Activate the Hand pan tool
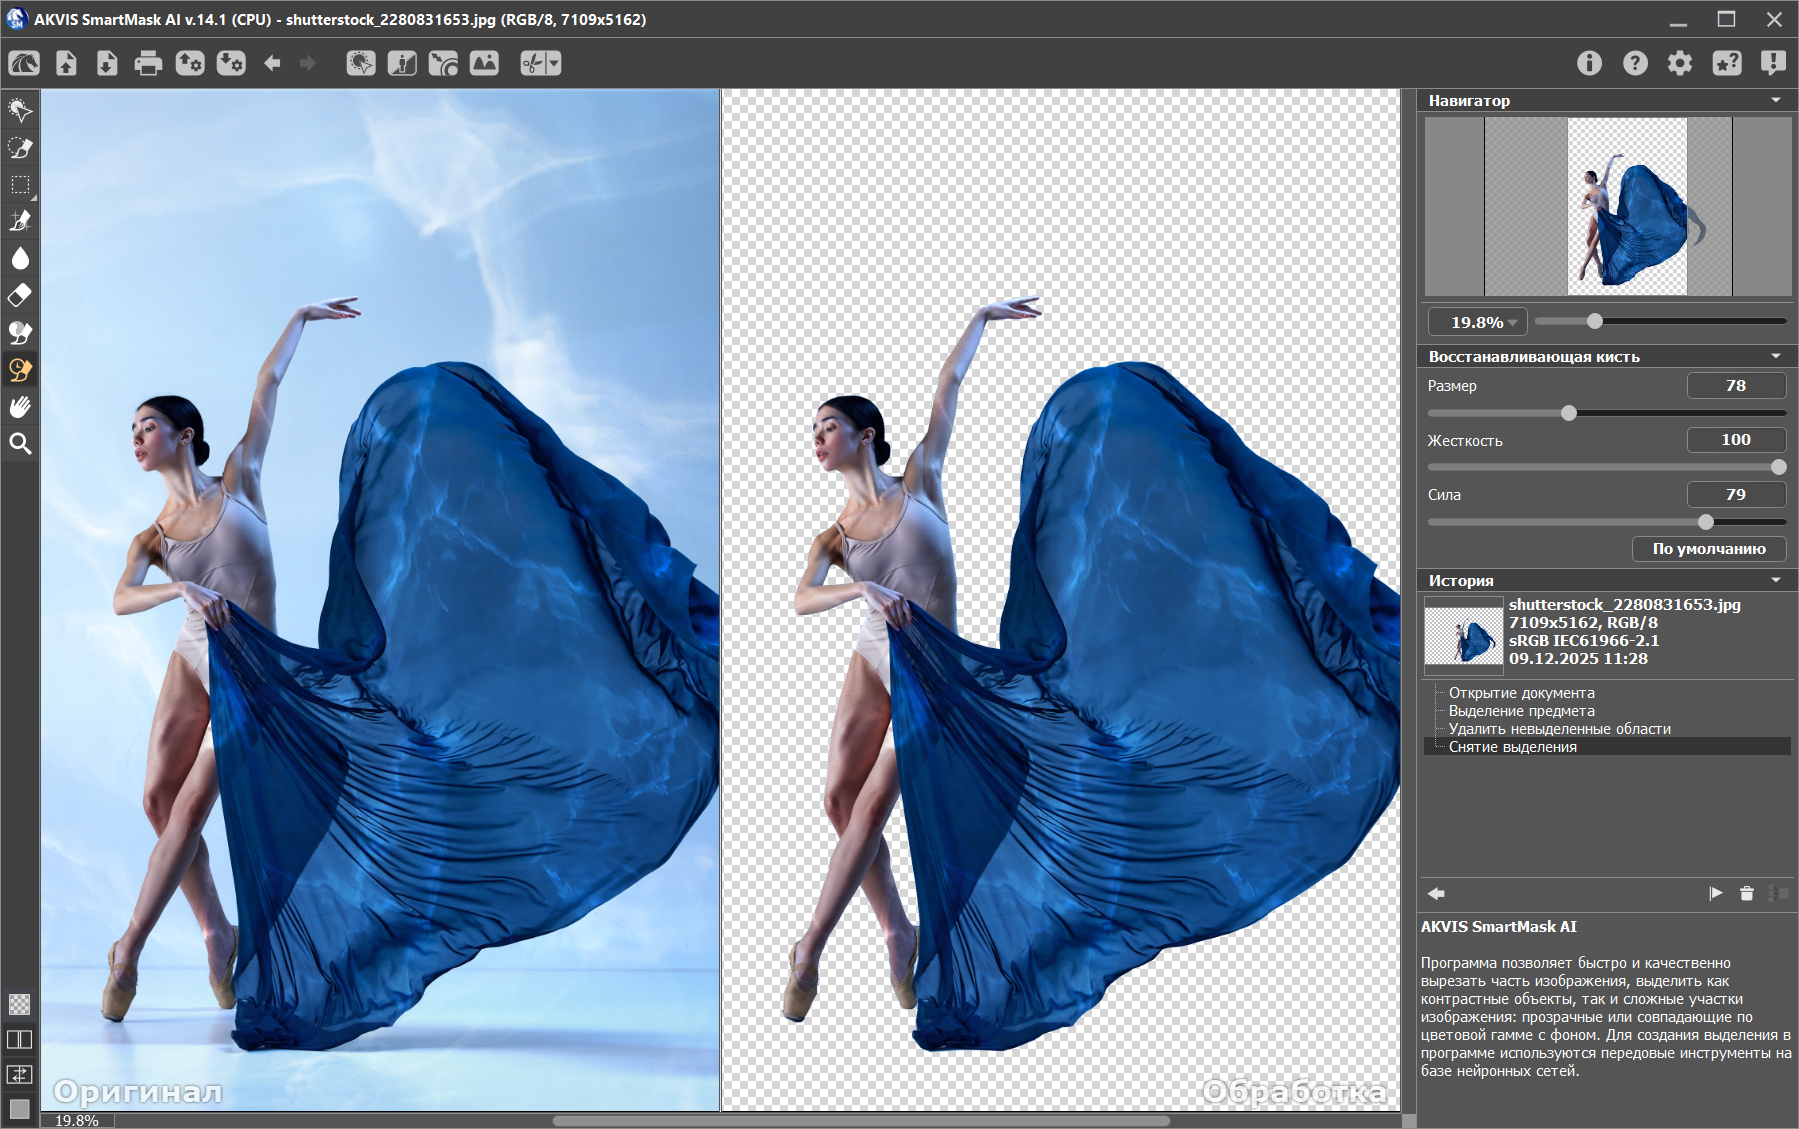Image resolution: width=1799 pixels, height=1129 pixels. pos(20,407)
